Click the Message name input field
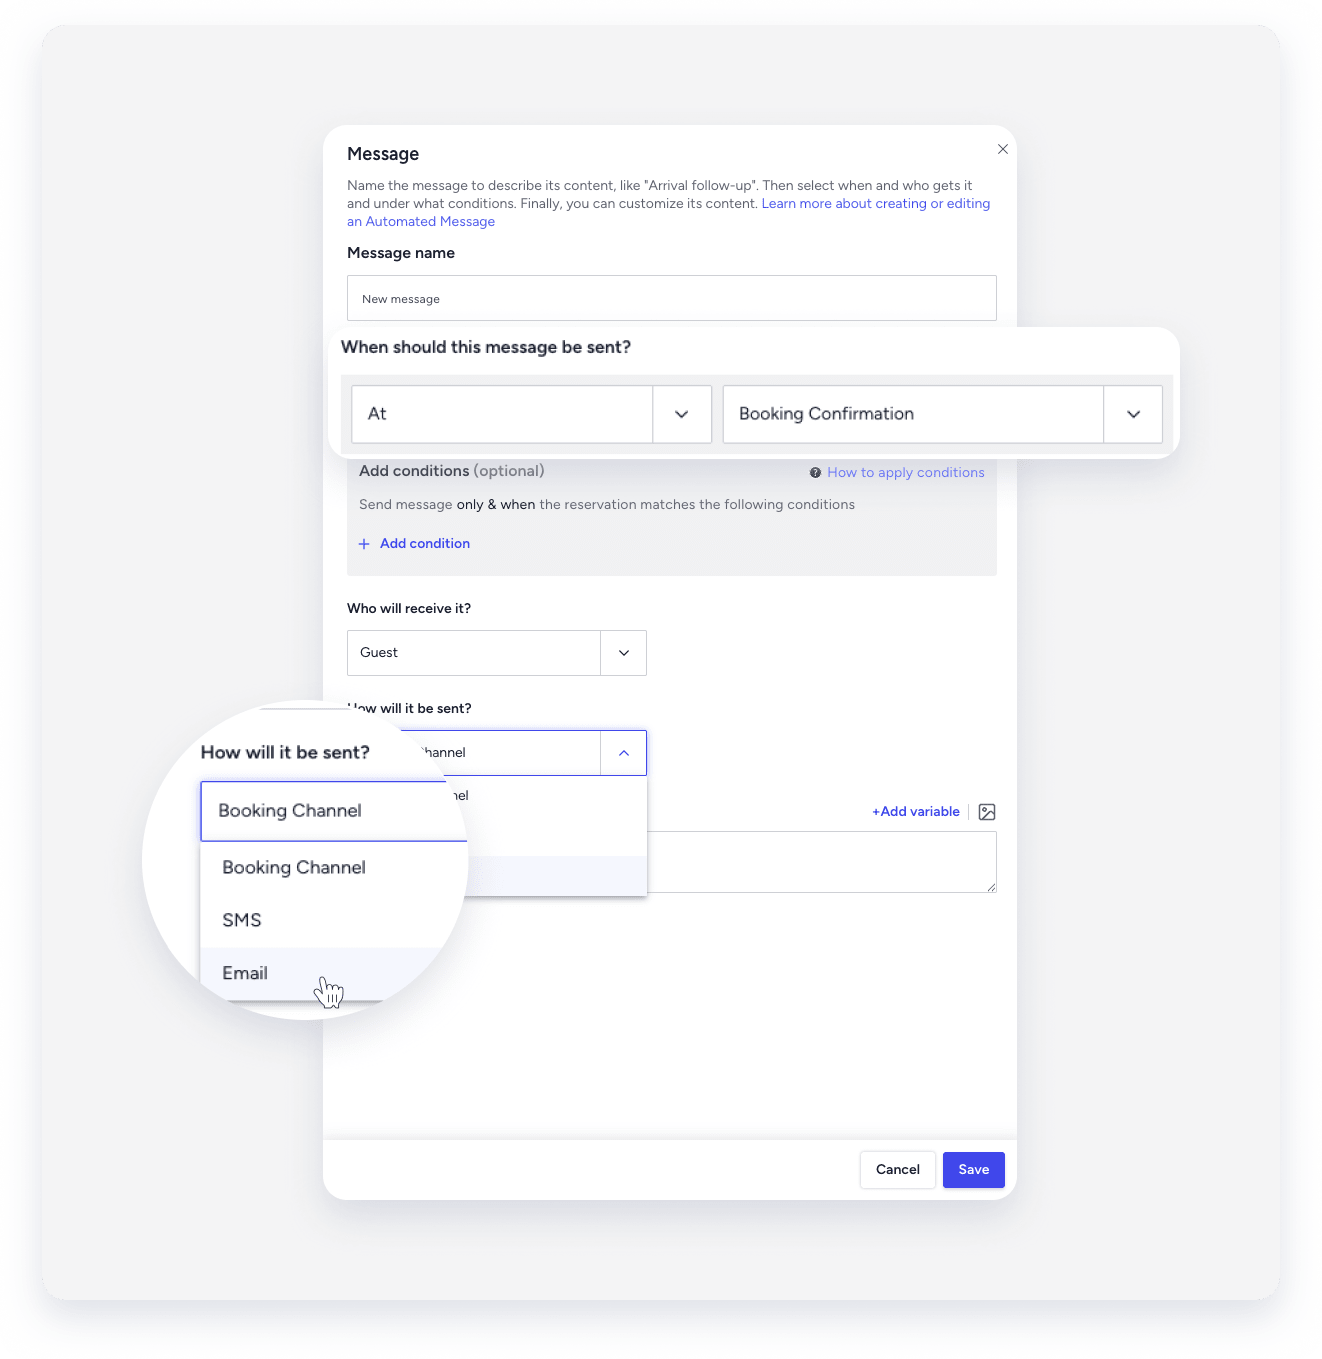 pos(671,298)
